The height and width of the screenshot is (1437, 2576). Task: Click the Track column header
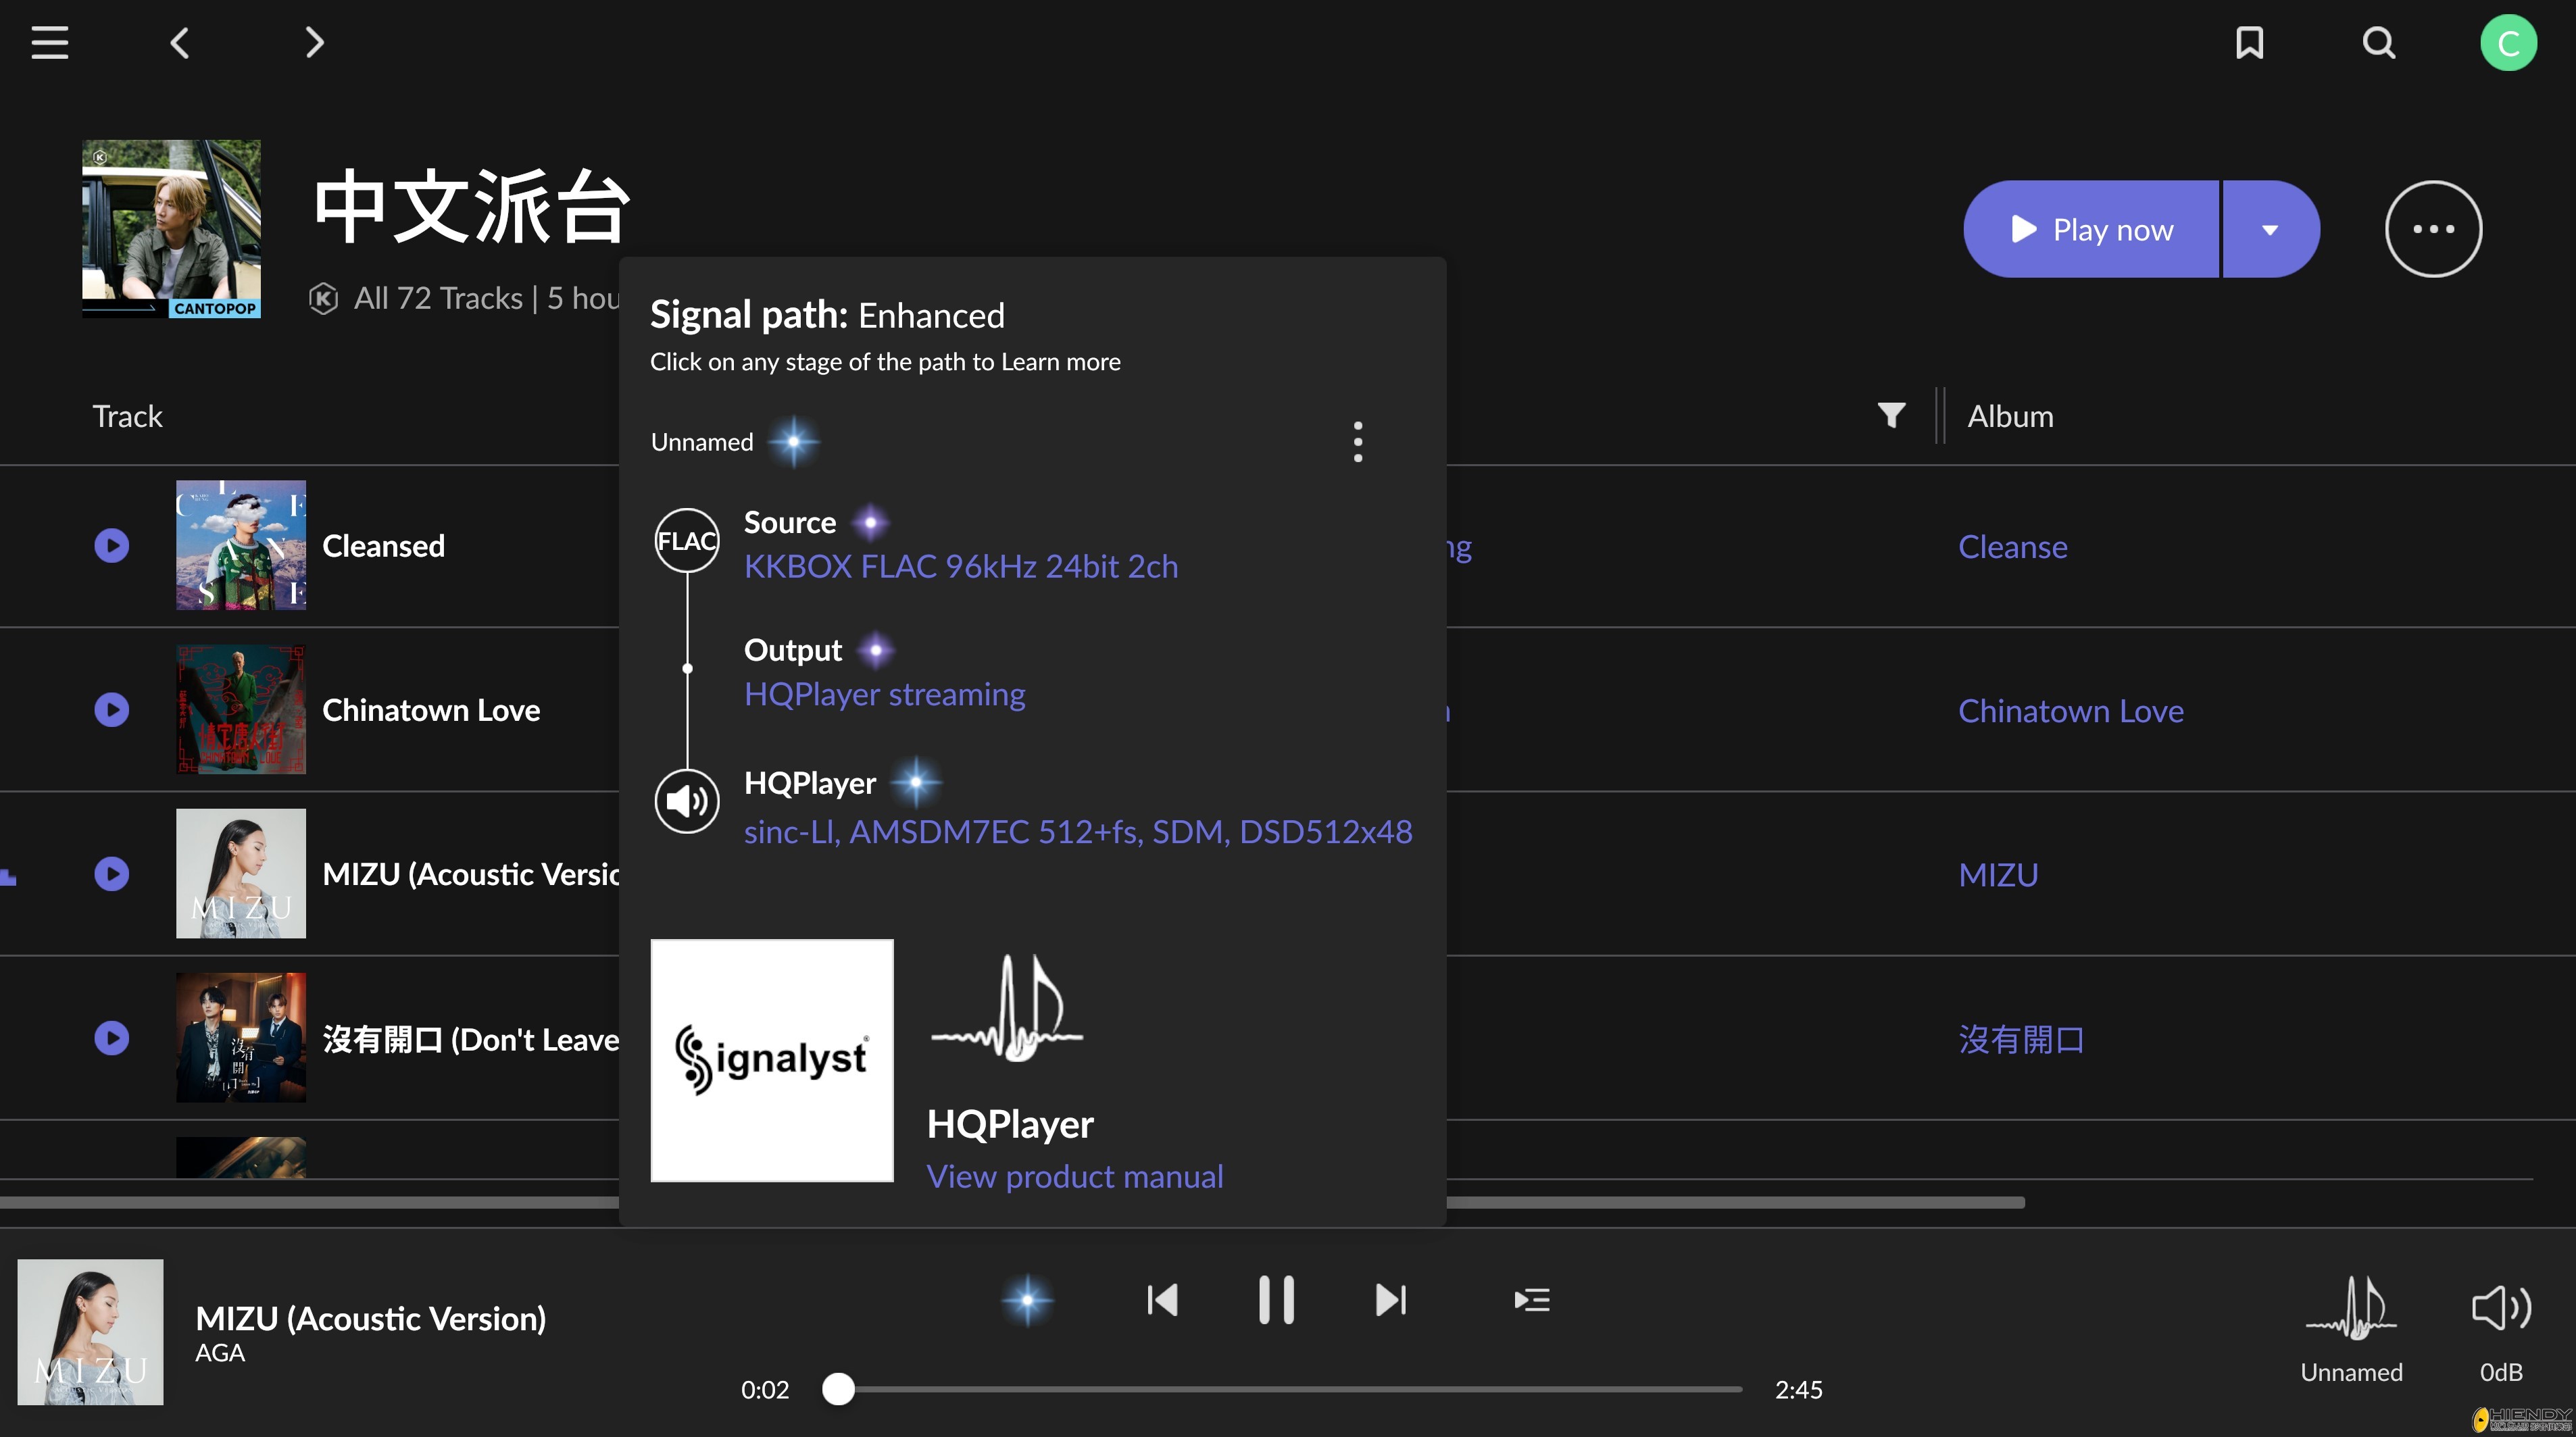point(127,416)
